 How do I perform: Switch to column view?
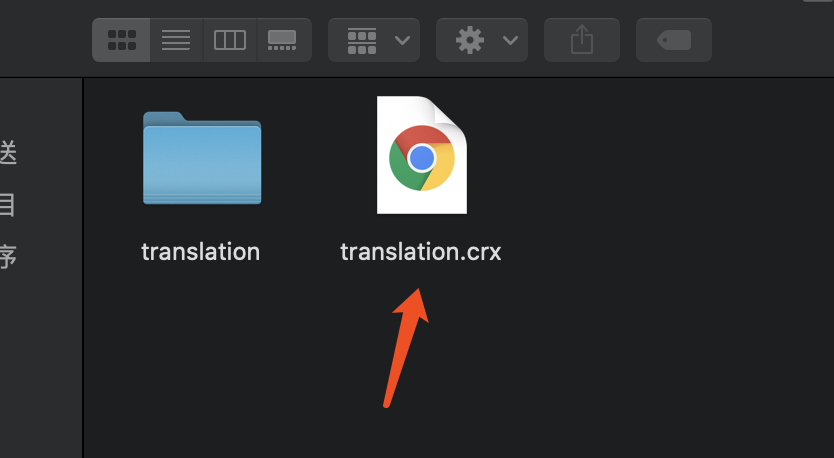point(230,40)
